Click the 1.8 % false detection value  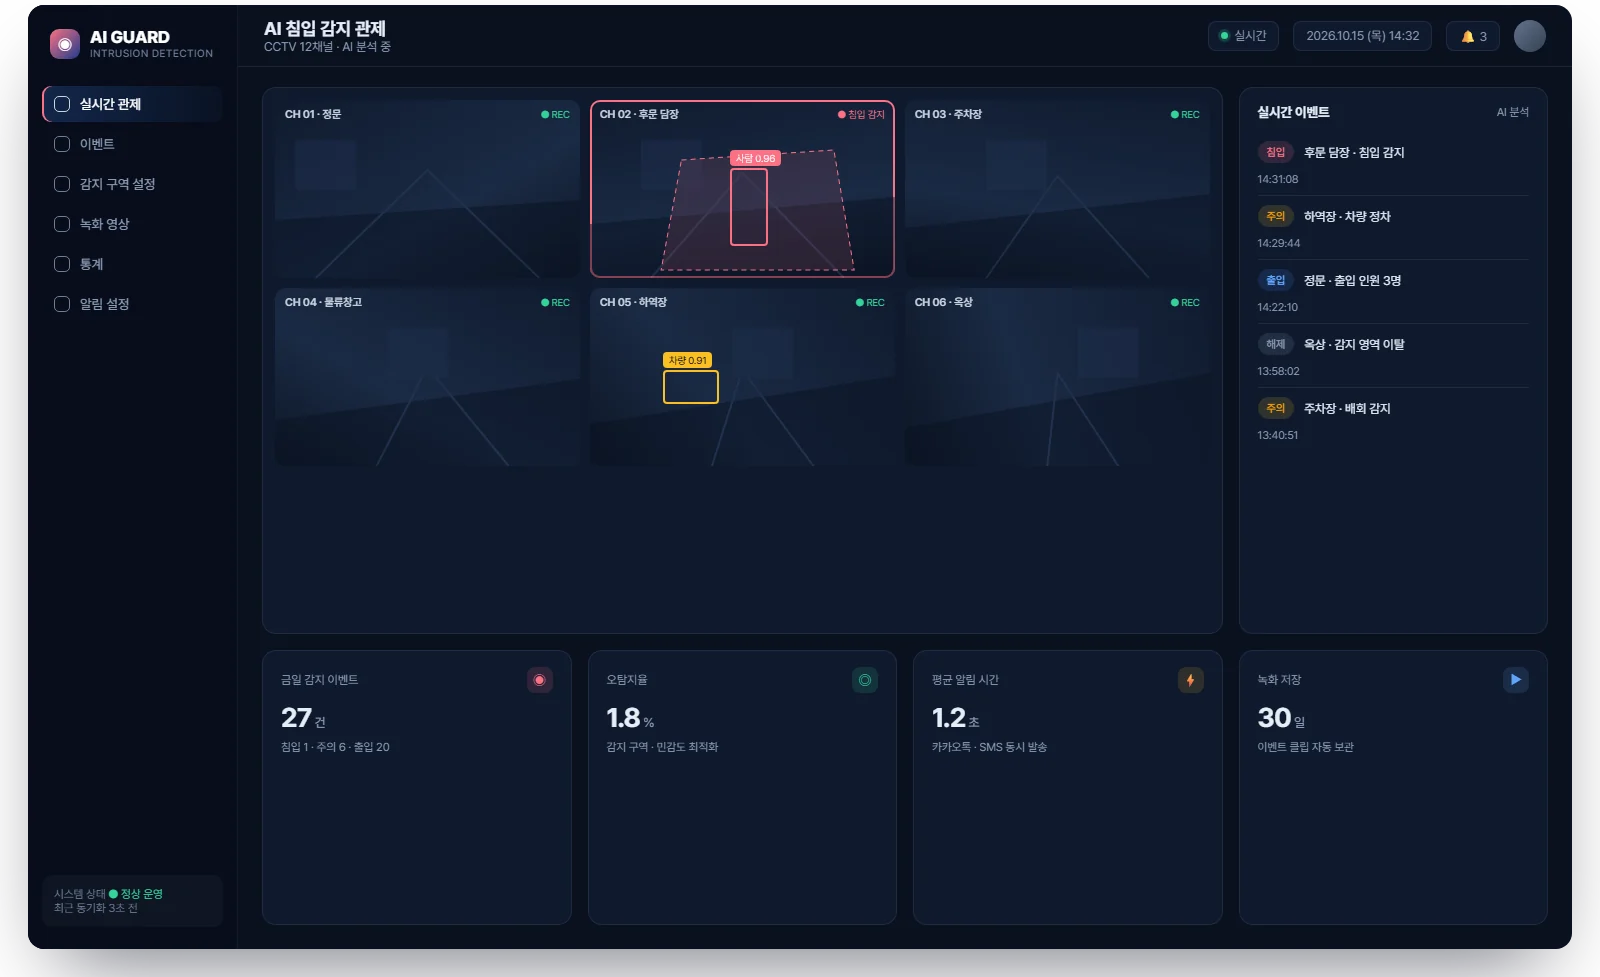tap(630, 718)
